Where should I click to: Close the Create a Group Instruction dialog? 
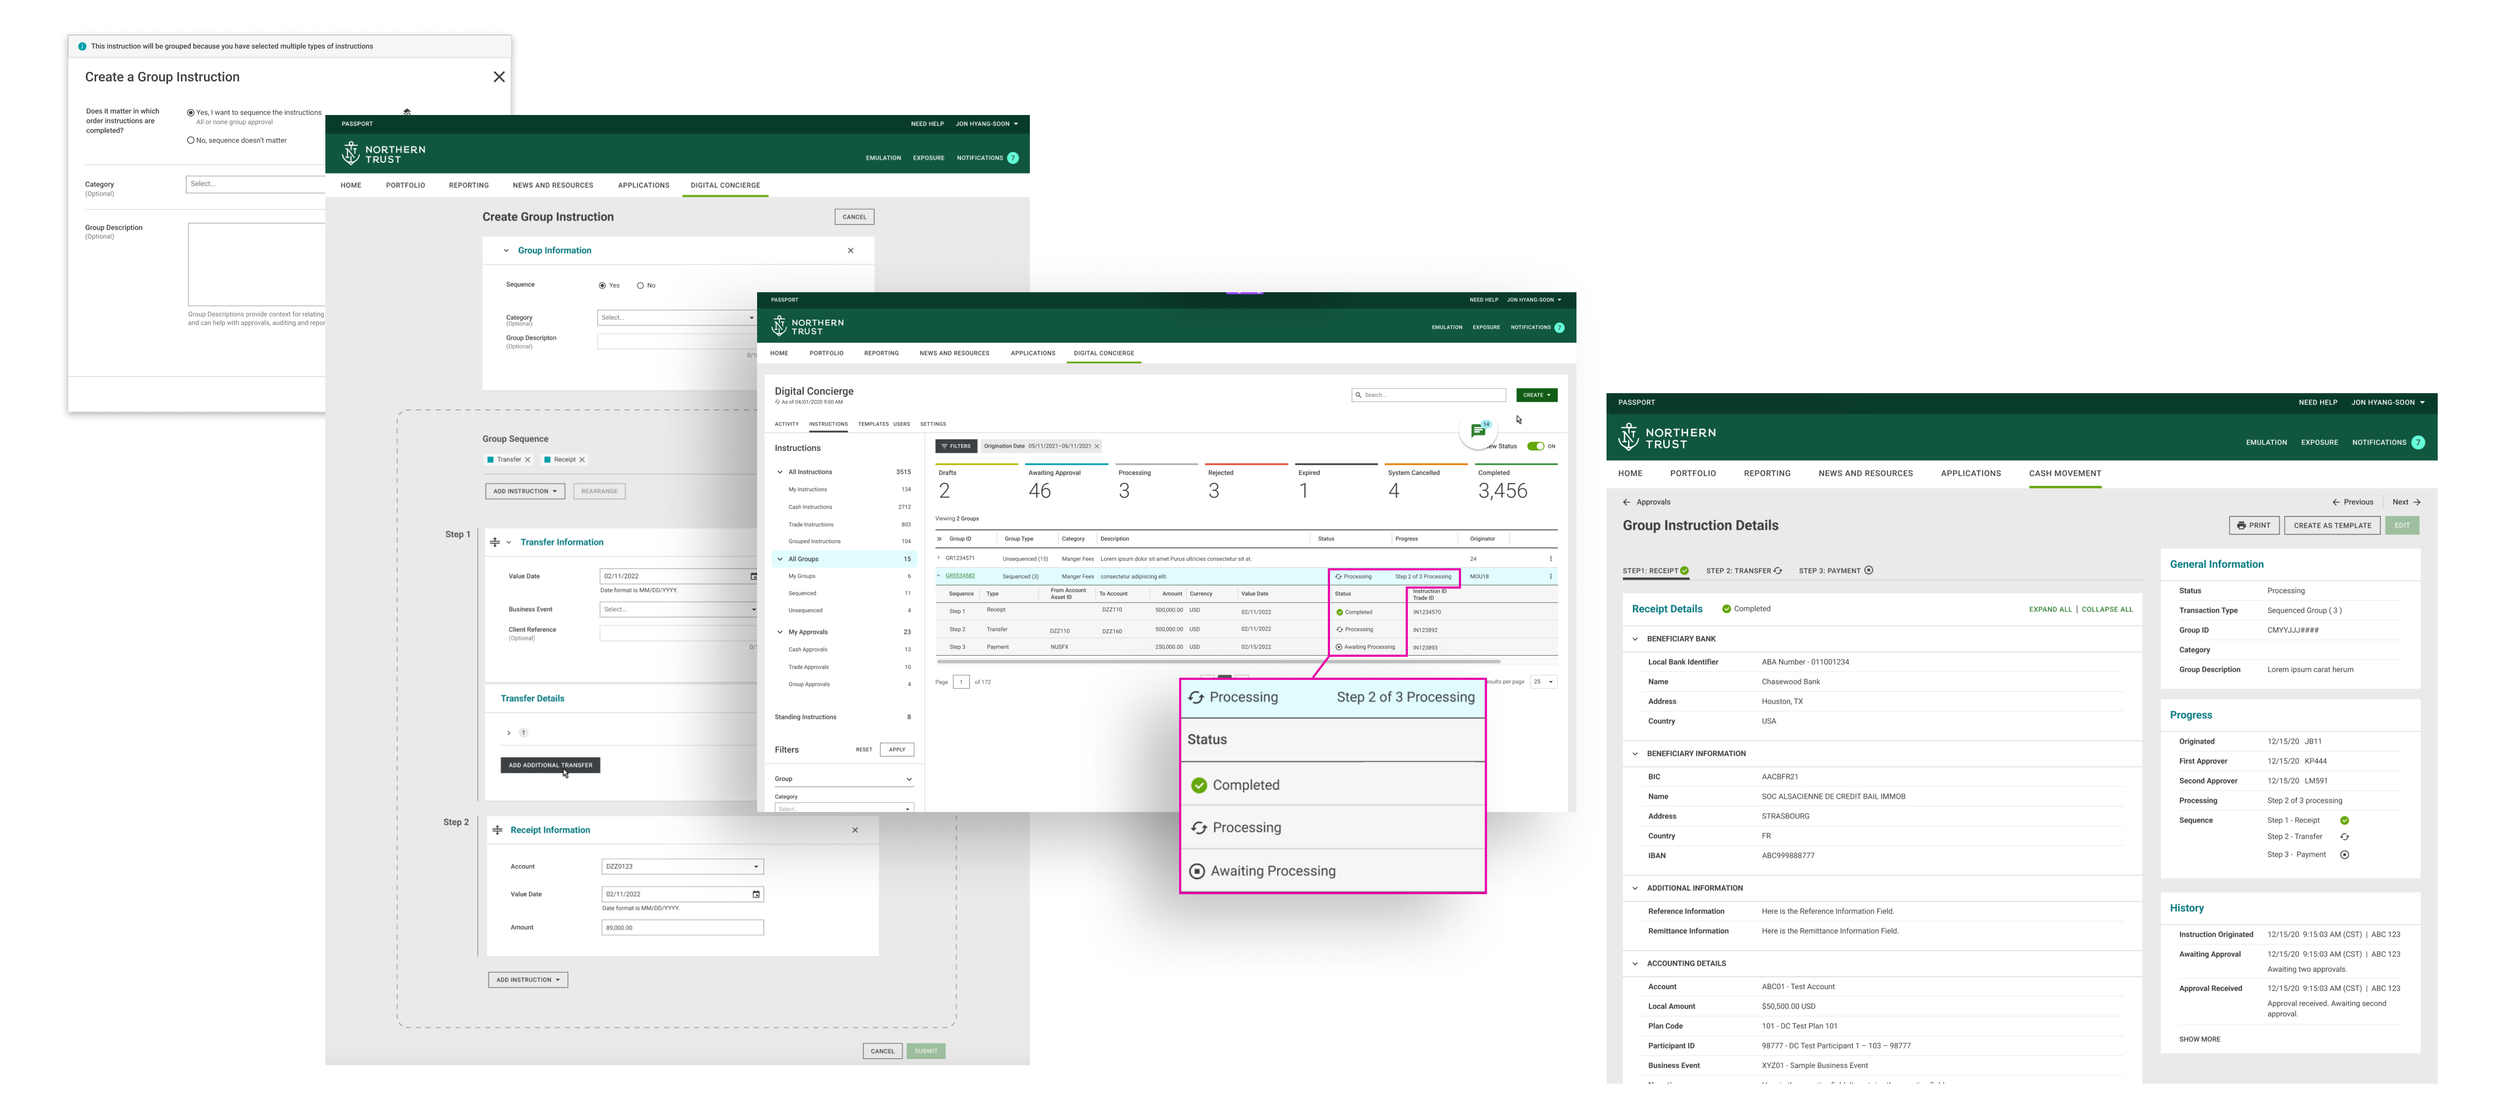pyautogui.click(x=499, y=77)
